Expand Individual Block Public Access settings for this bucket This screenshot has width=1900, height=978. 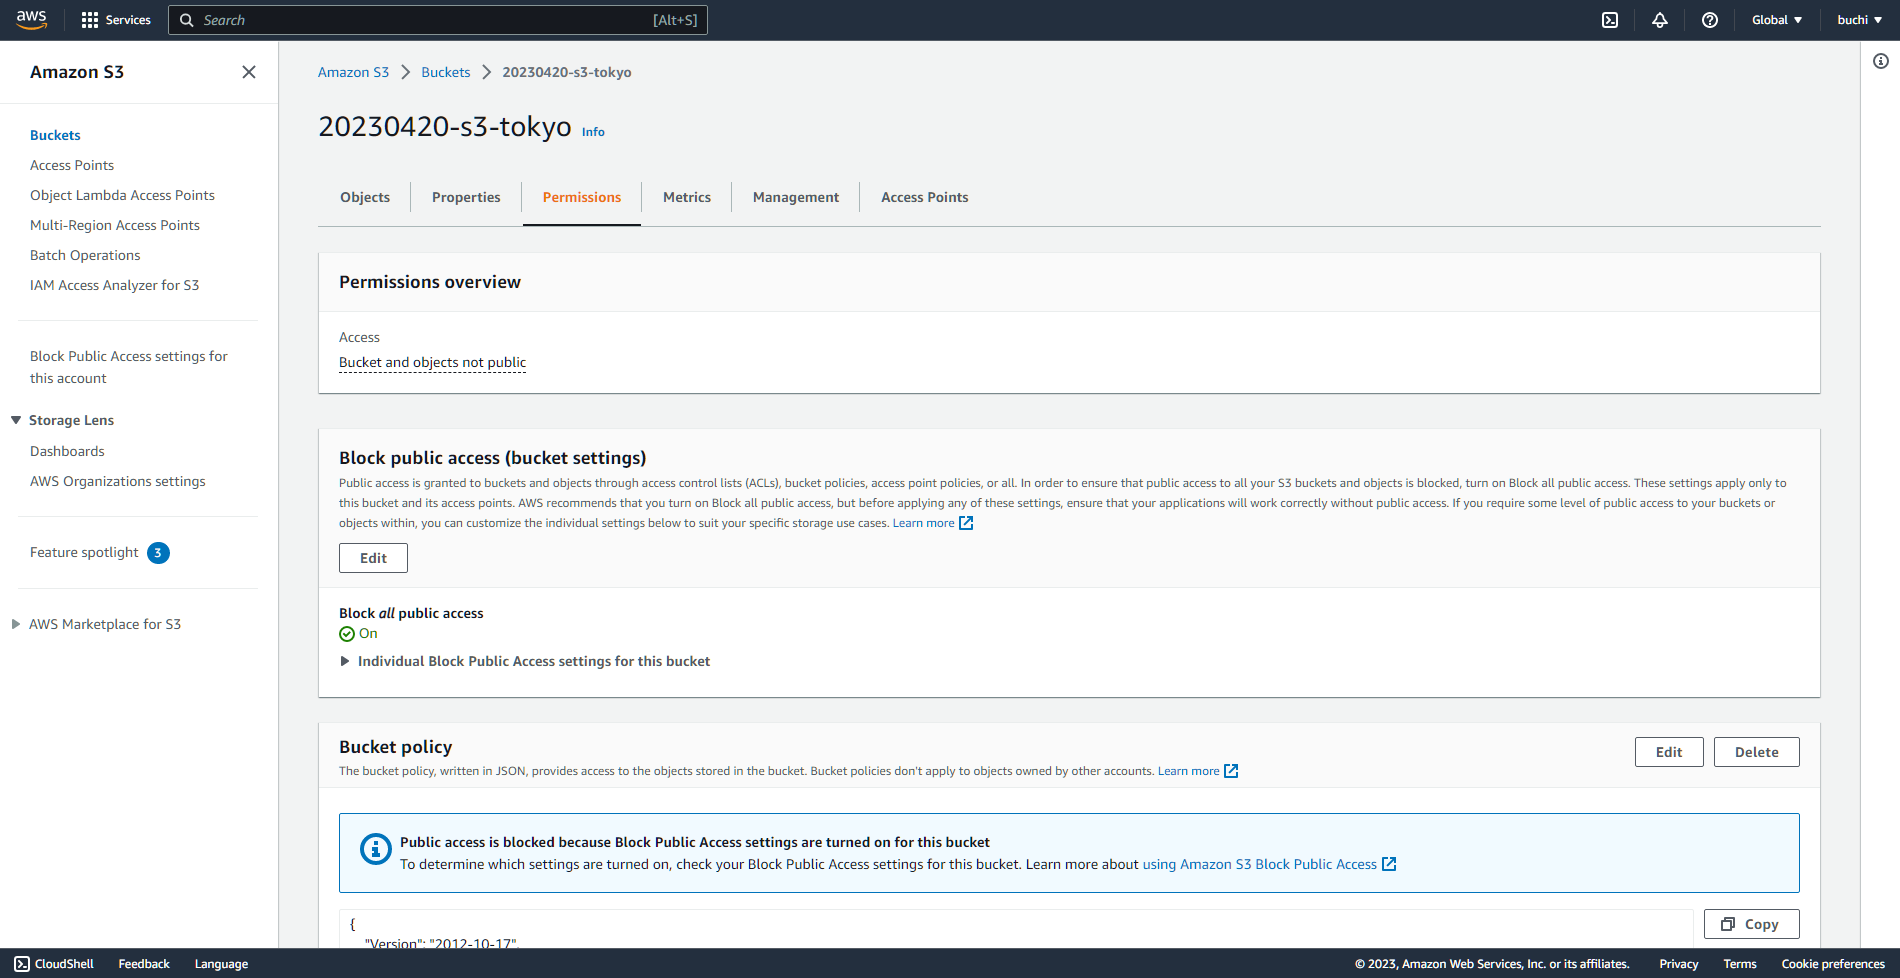(346, 661)
